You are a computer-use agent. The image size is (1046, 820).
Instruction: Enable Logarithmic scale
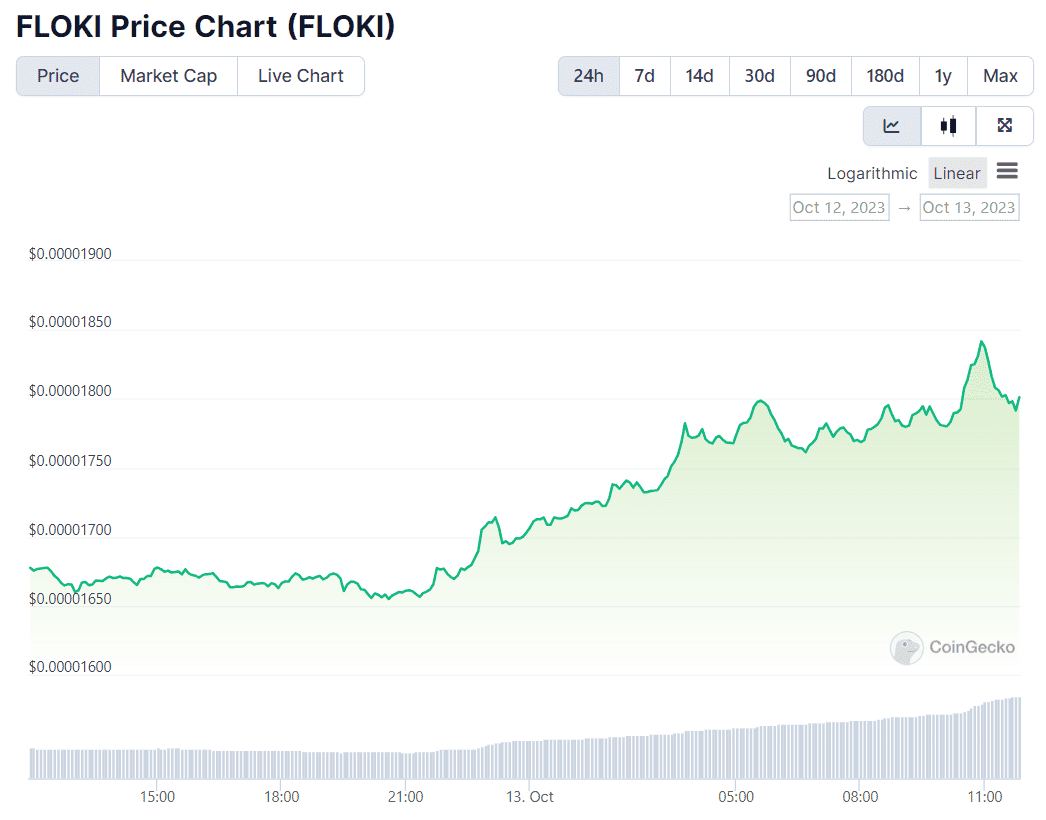[872, 173]
